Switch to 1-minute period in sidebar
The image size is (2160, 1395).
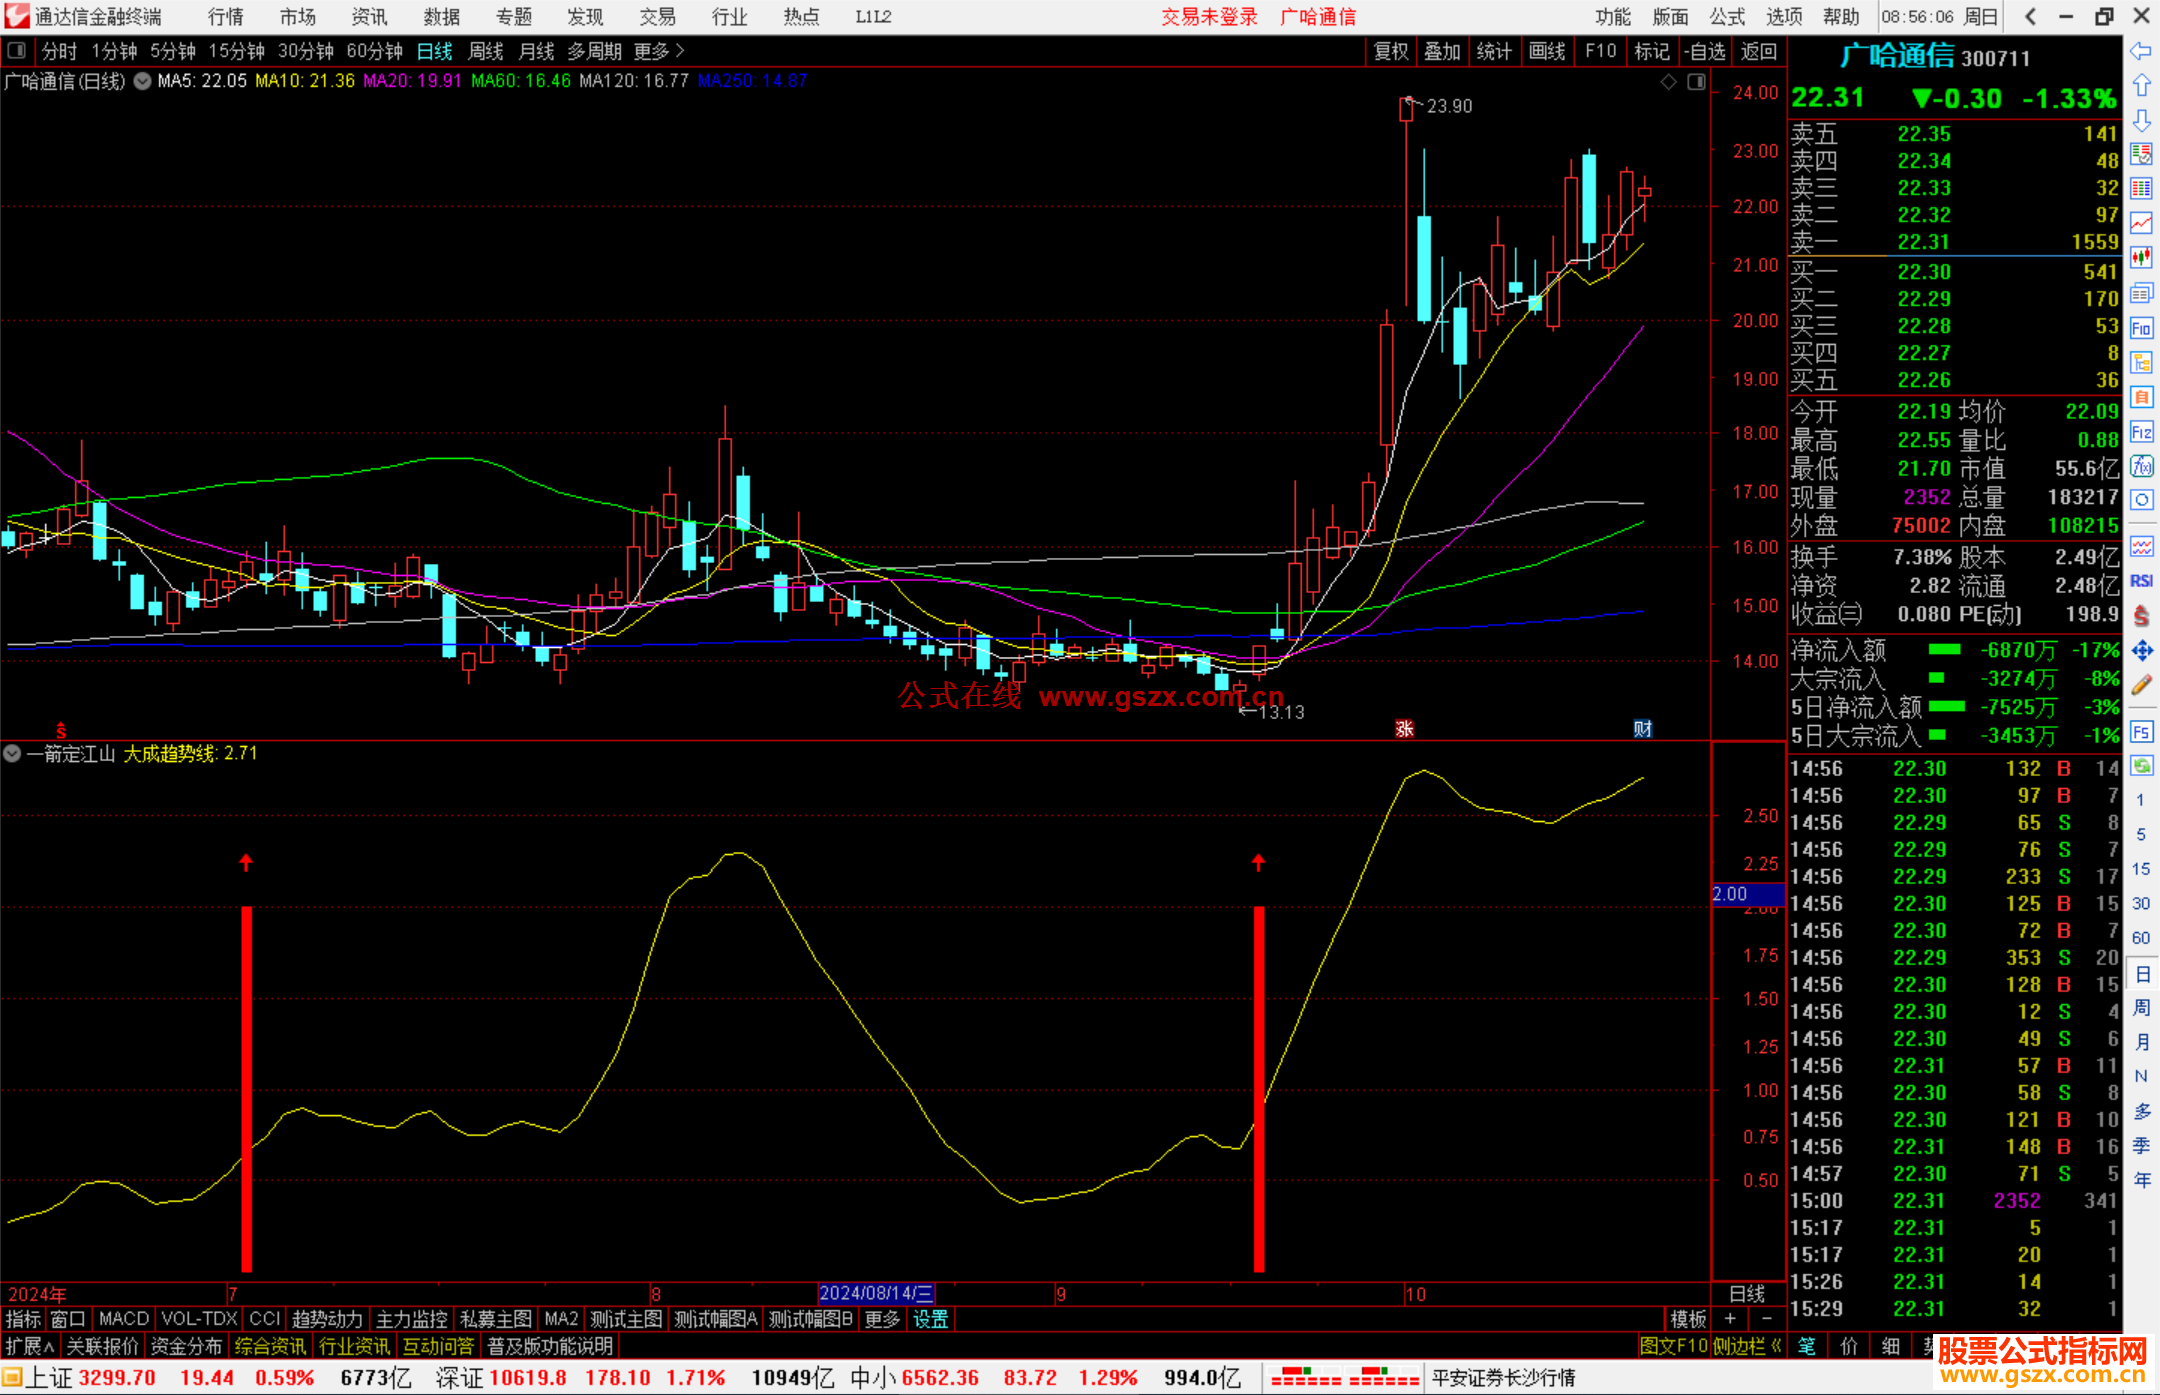[x=2140, y=800]
